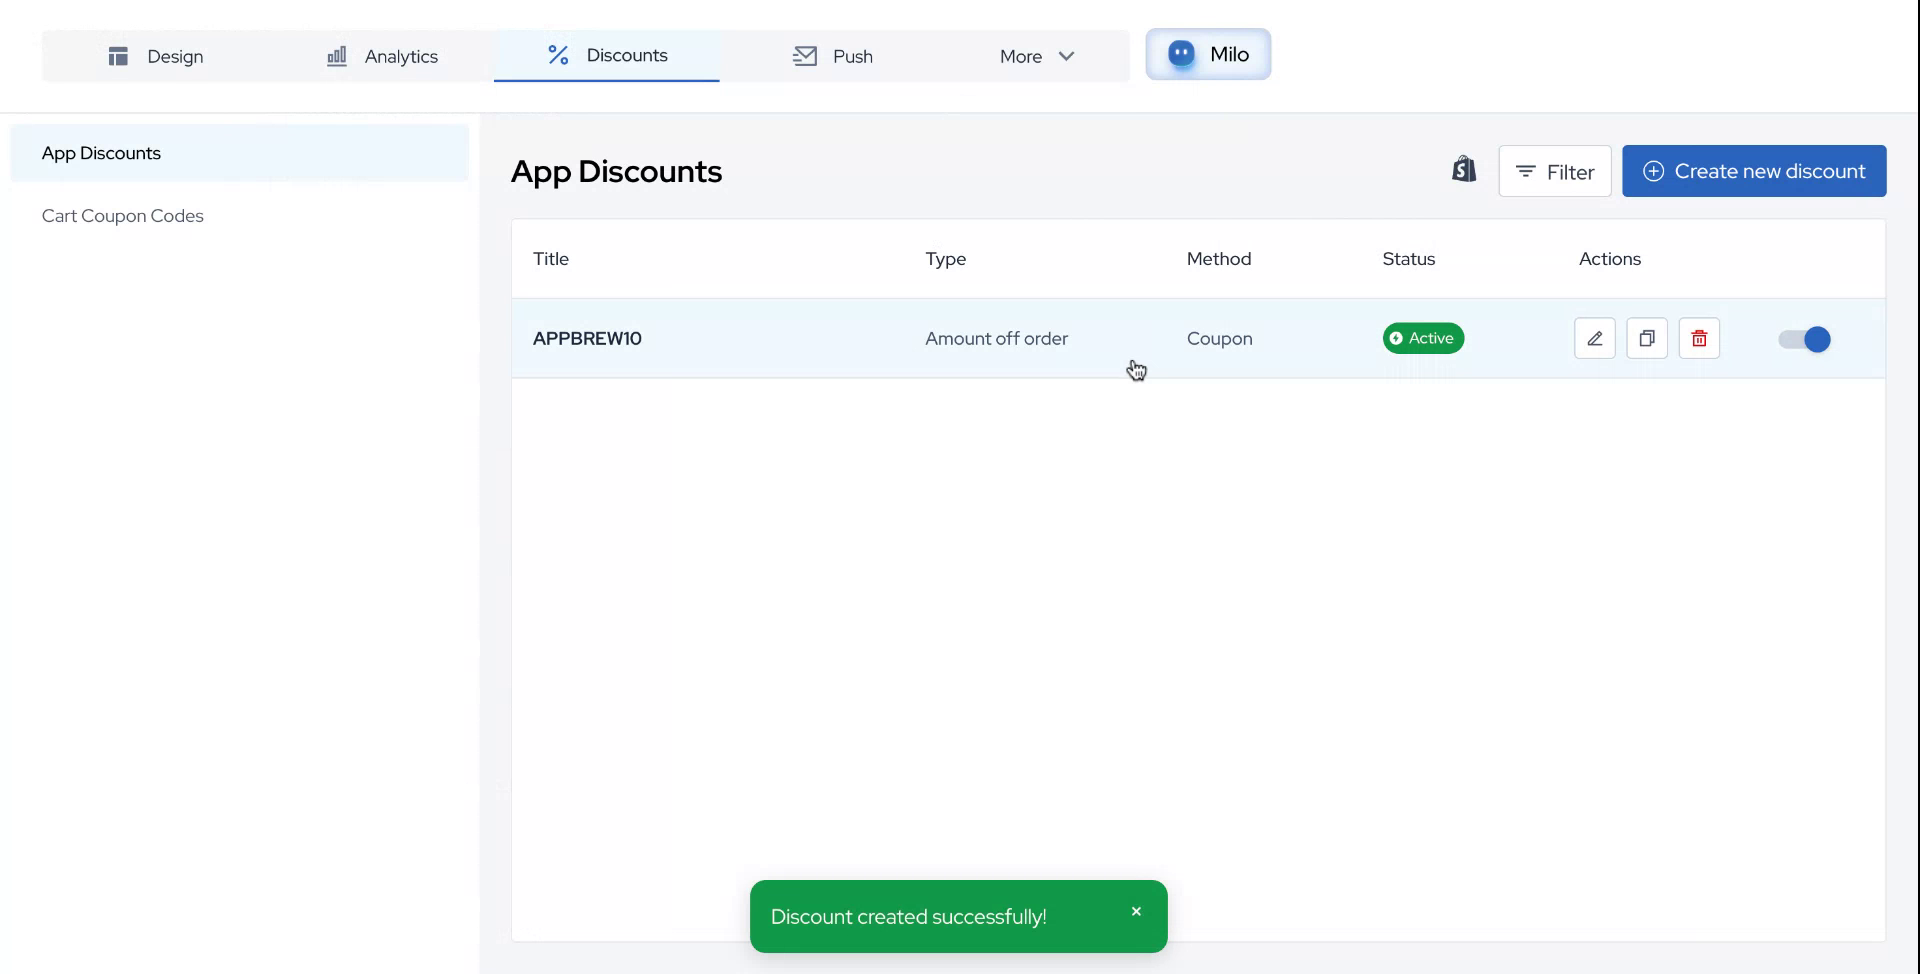Viewport: 1920px width, 974px height.
Task: Edit the APPBREW10 discount with the pencil icon
Action: click(x=1595, y=338)
